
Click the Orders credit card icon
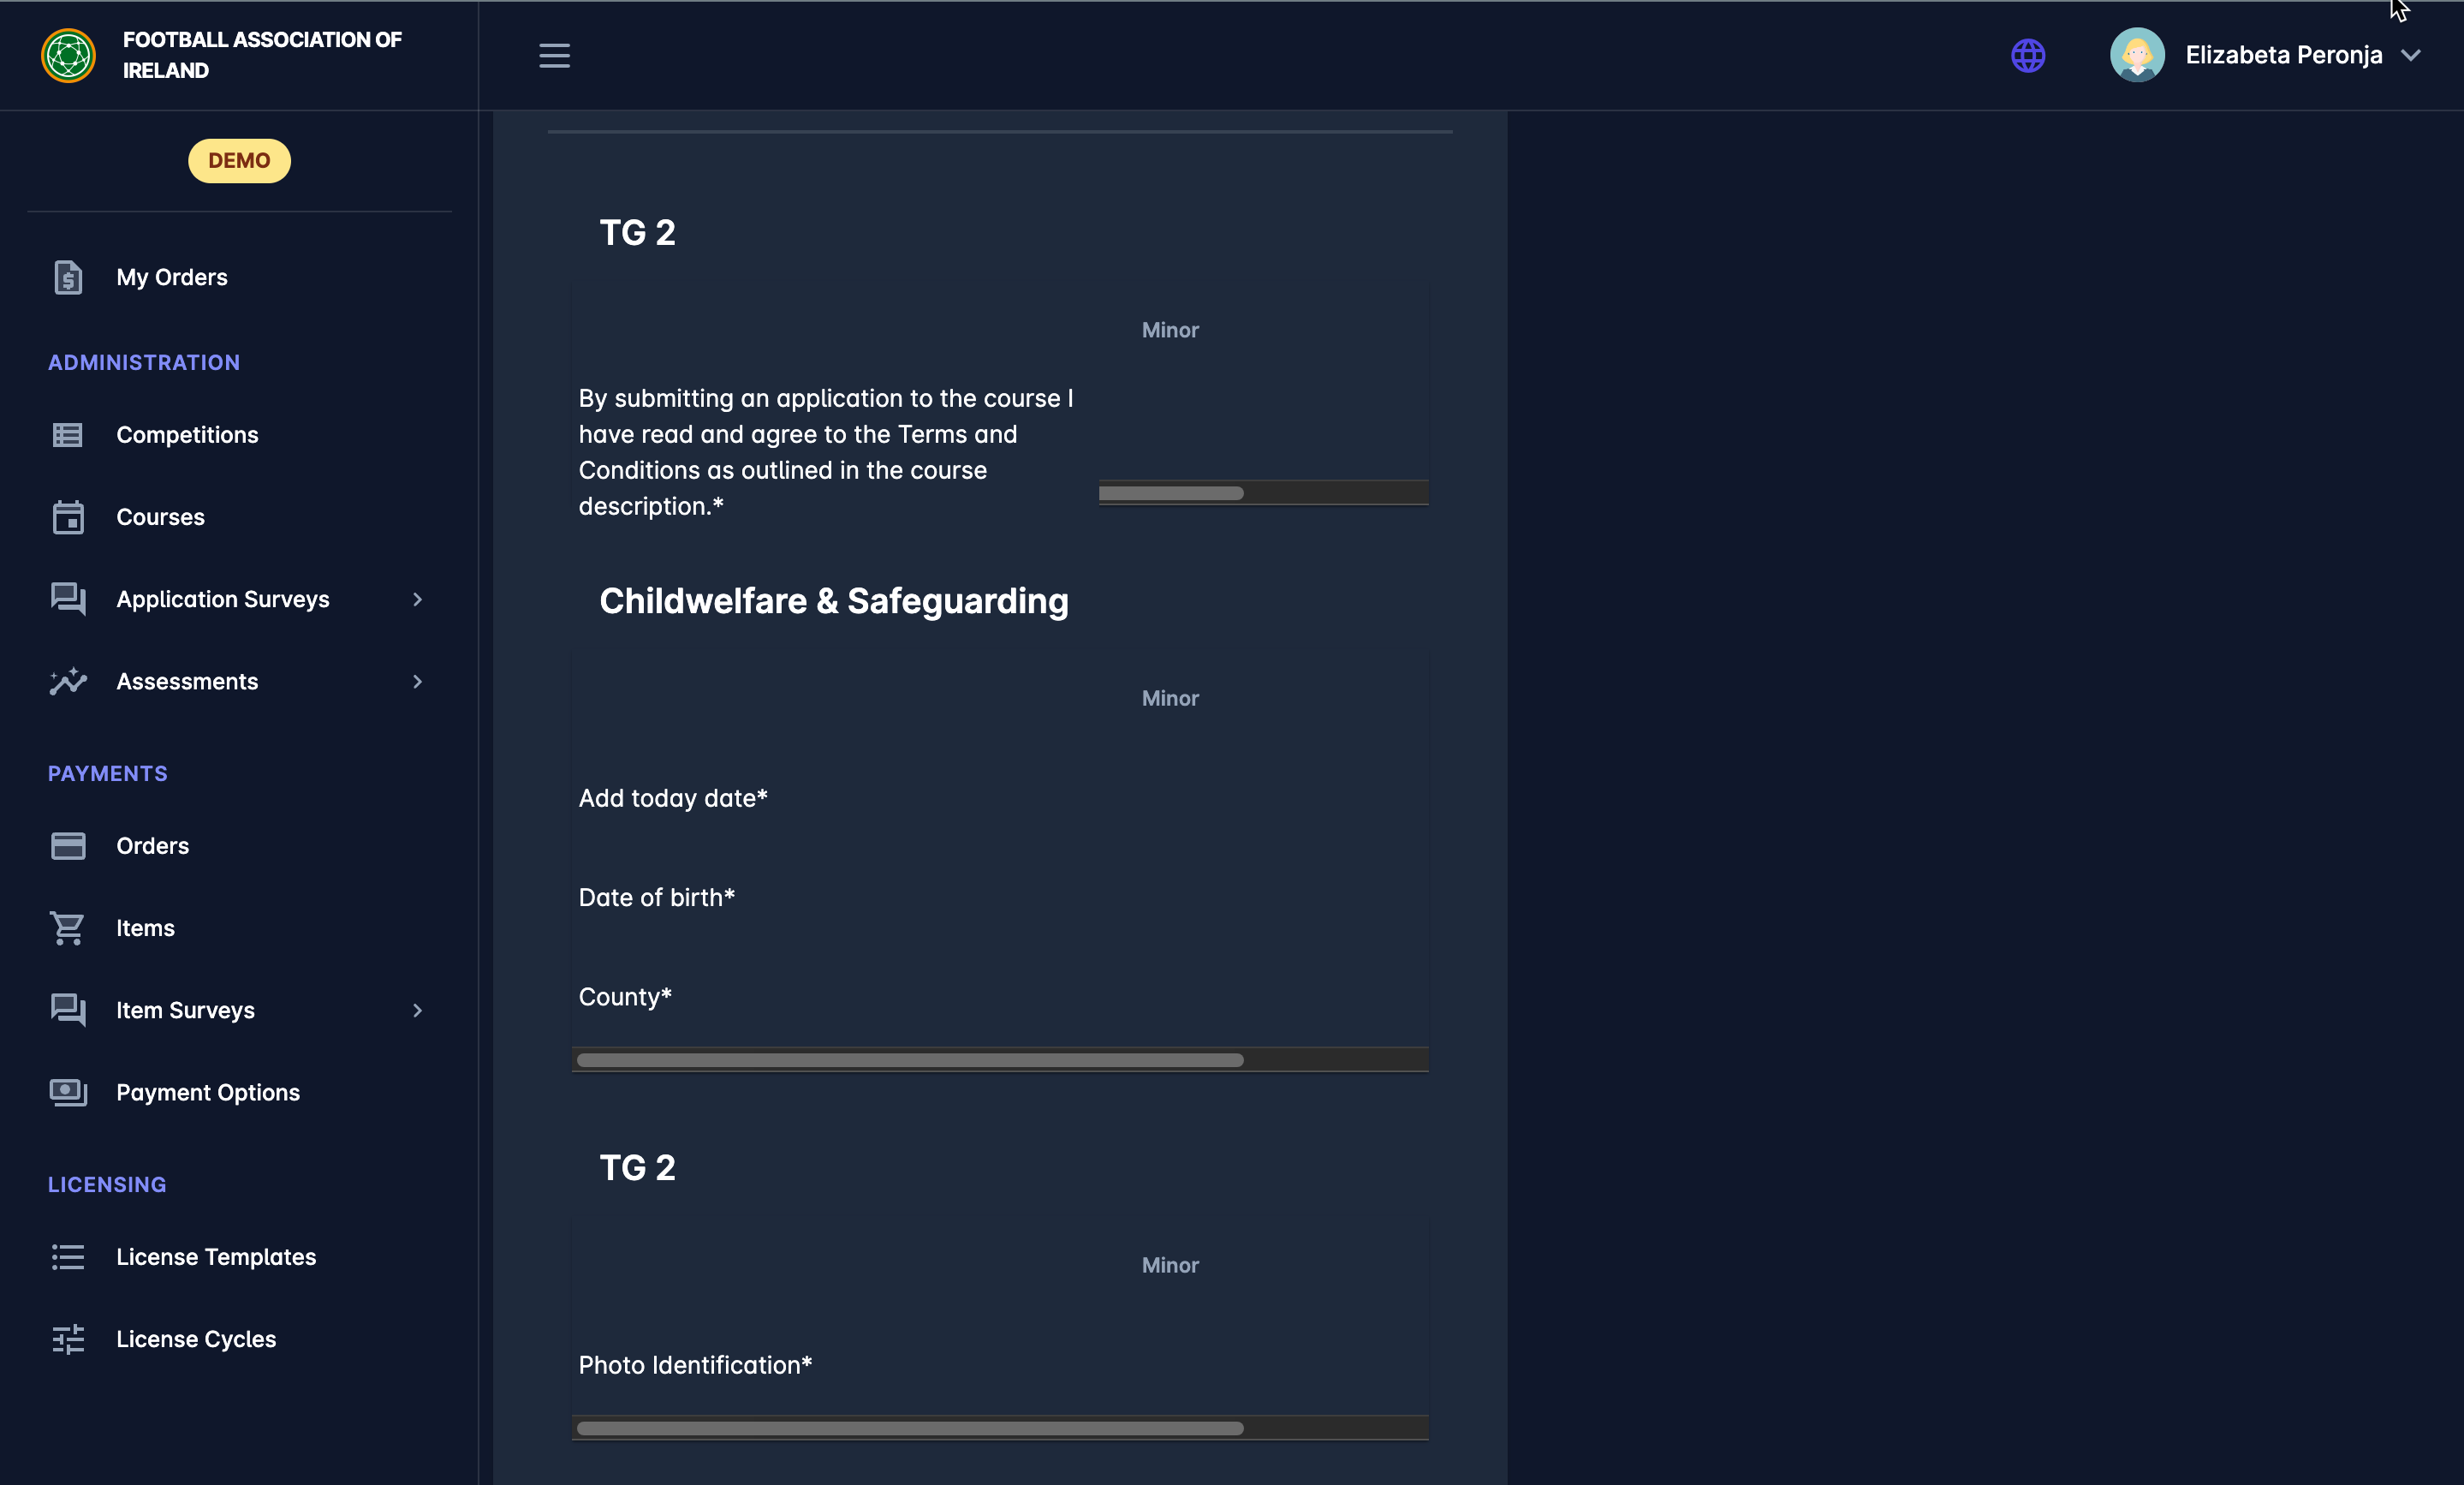point(68,846)
